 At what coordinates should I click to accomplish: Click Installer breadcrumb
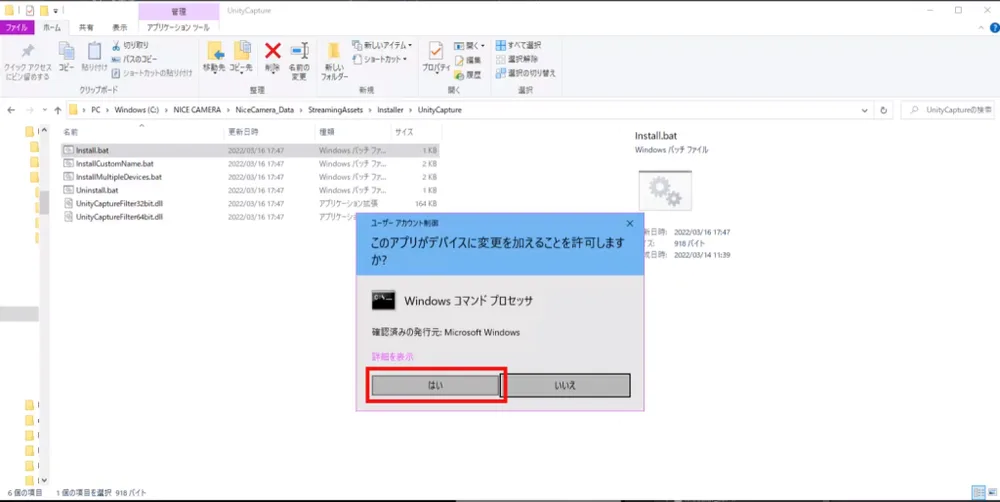390,110
